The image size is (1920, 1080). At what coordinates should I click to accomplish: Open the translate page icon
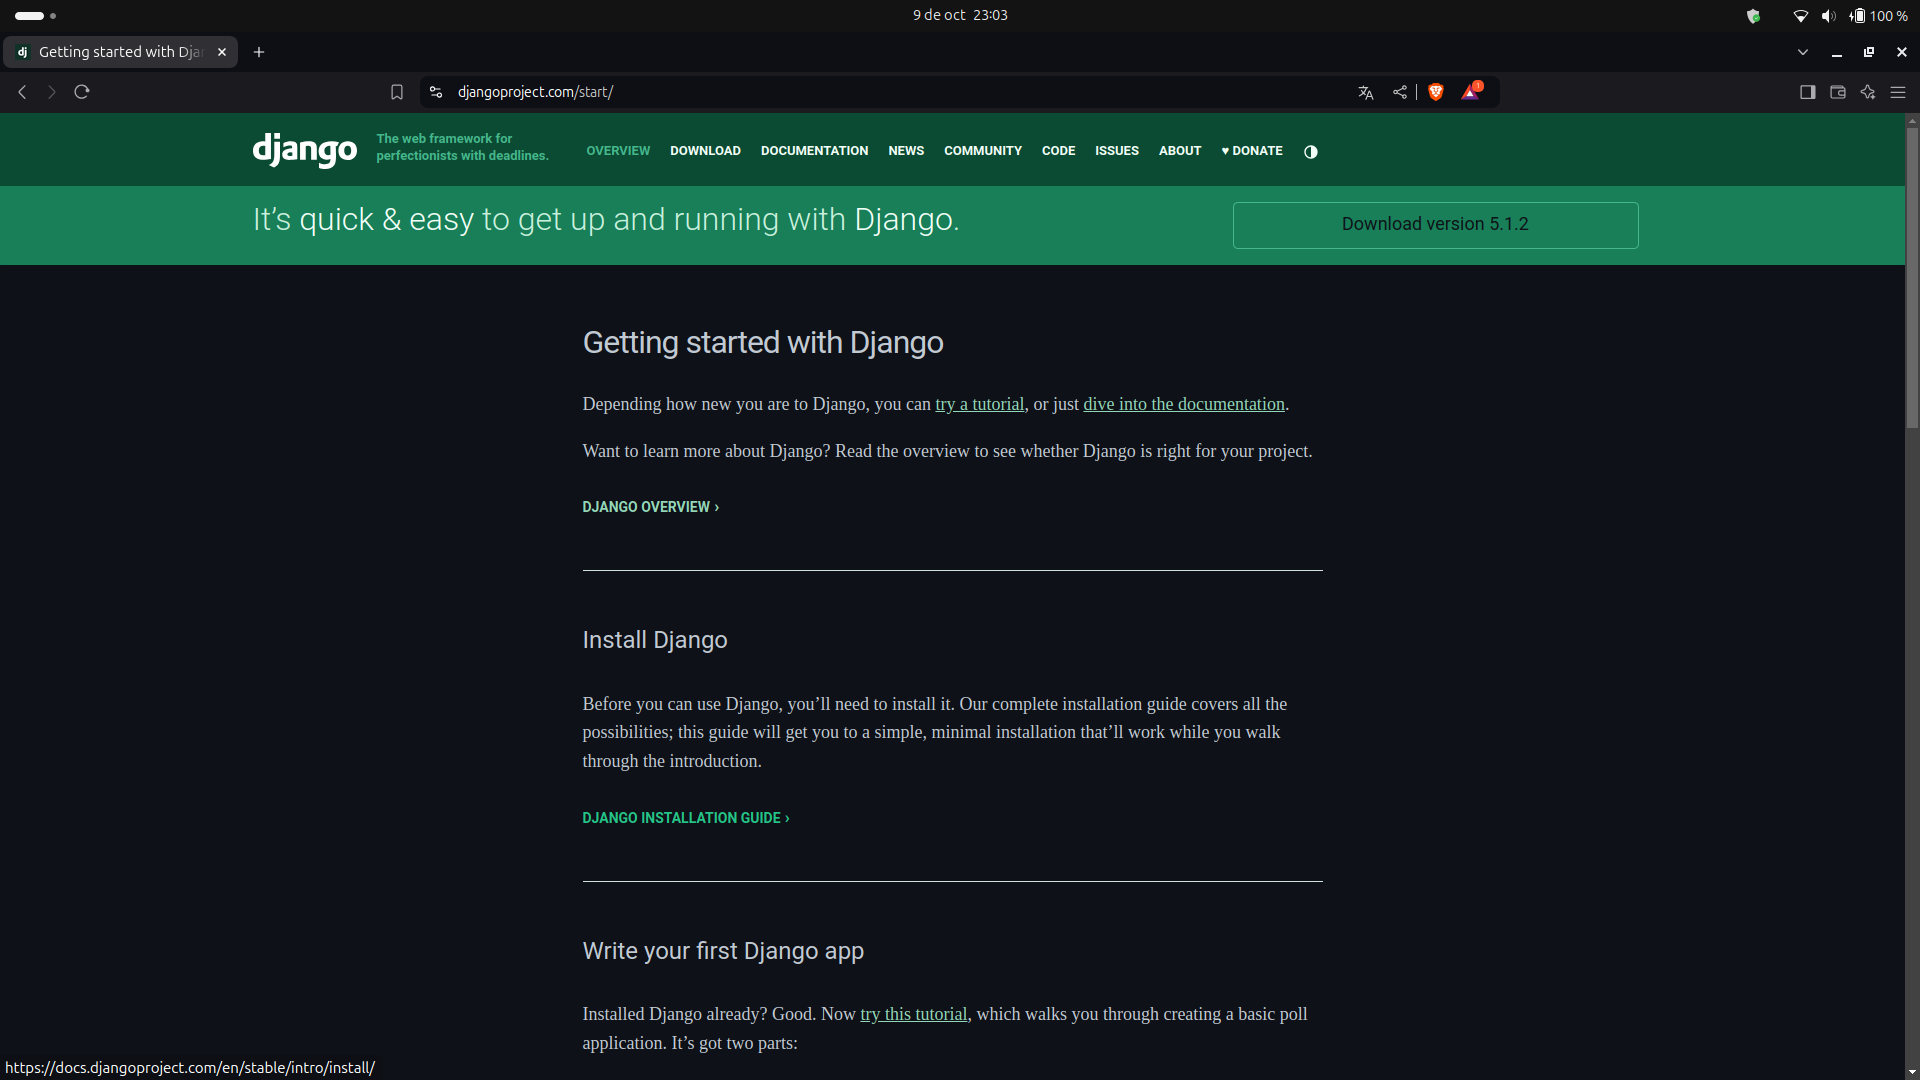click(1366, 92)
